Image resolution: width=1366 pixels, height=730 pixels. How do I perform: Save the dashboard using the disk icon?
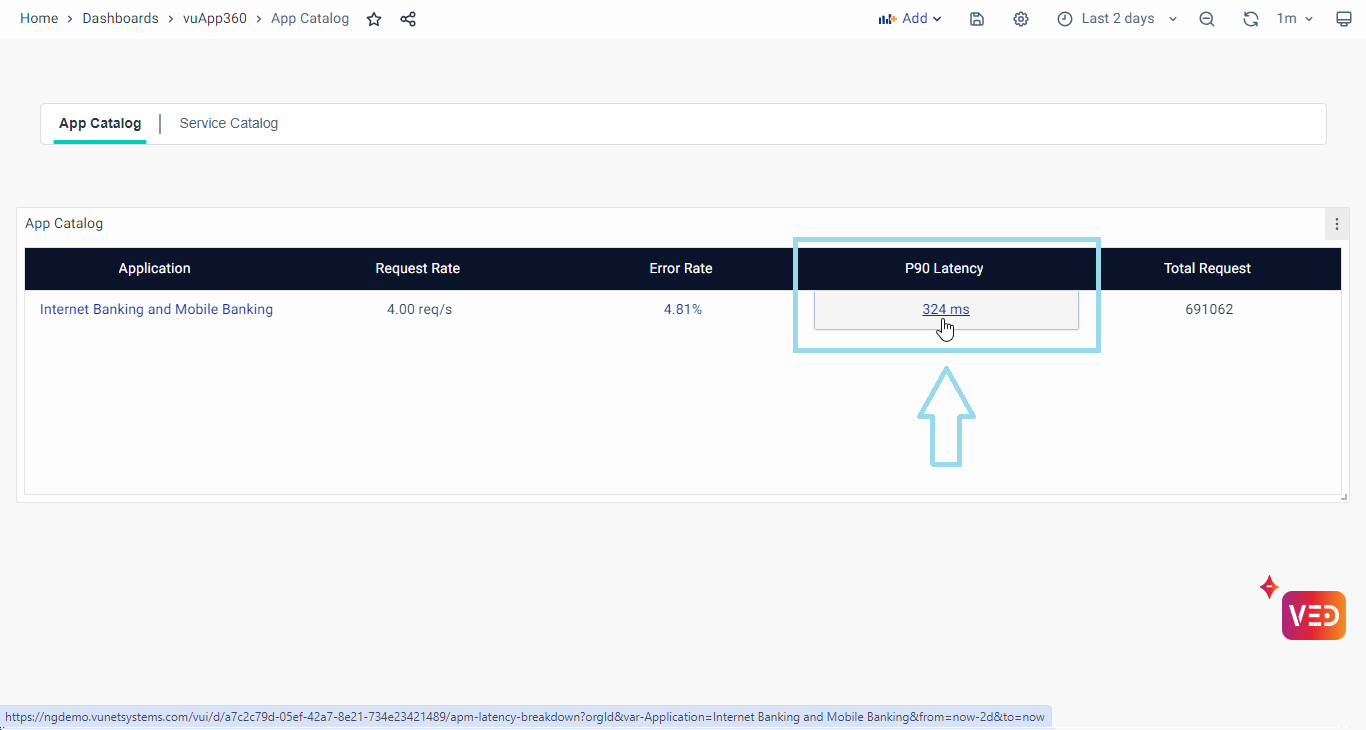pyautogui.click(x=977, y=19)
